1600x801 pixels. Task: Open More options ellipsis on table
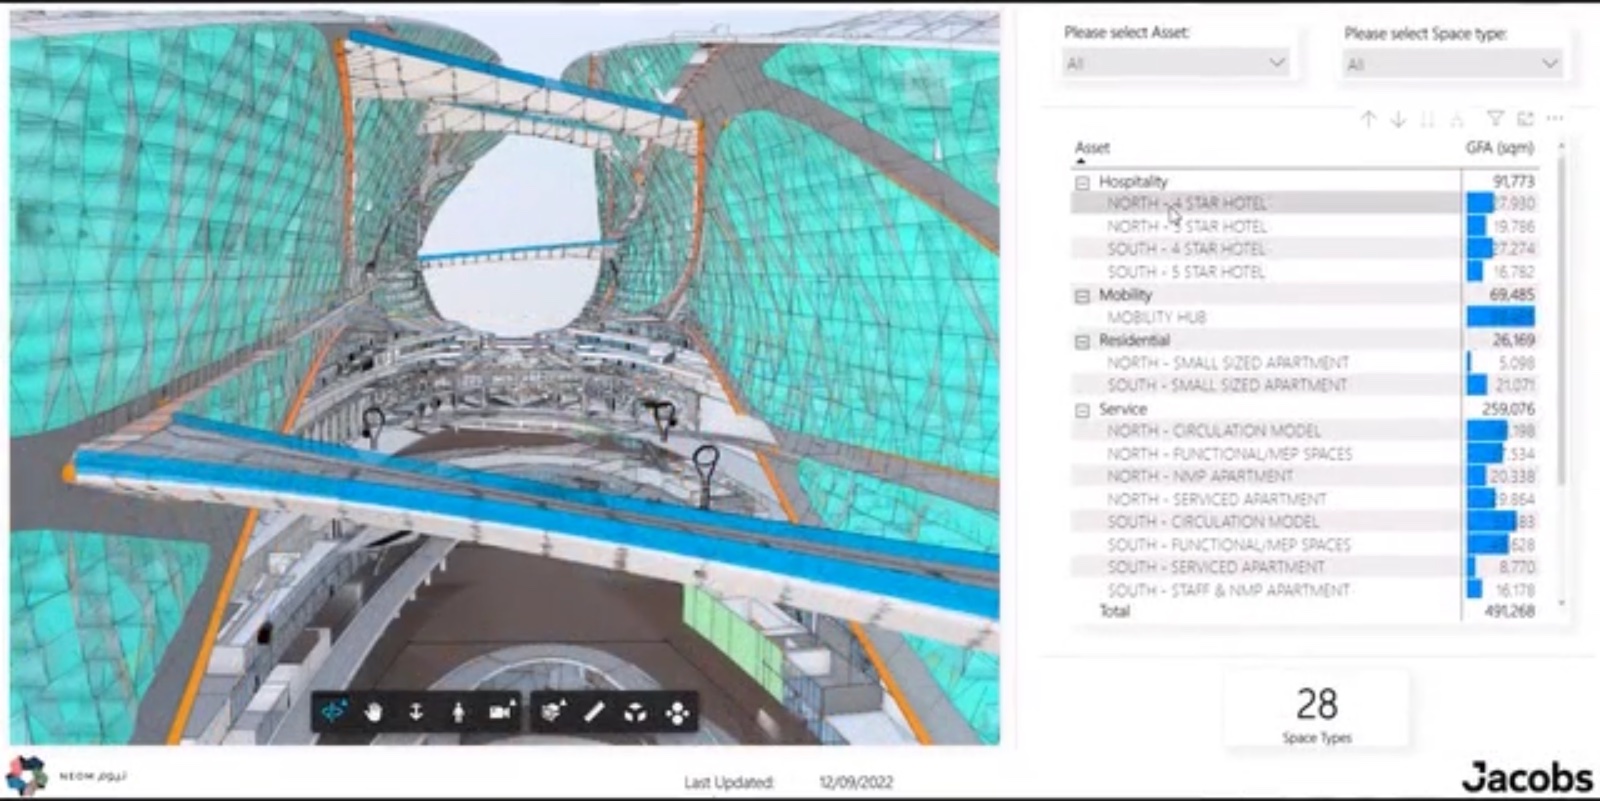point(1555,119)
